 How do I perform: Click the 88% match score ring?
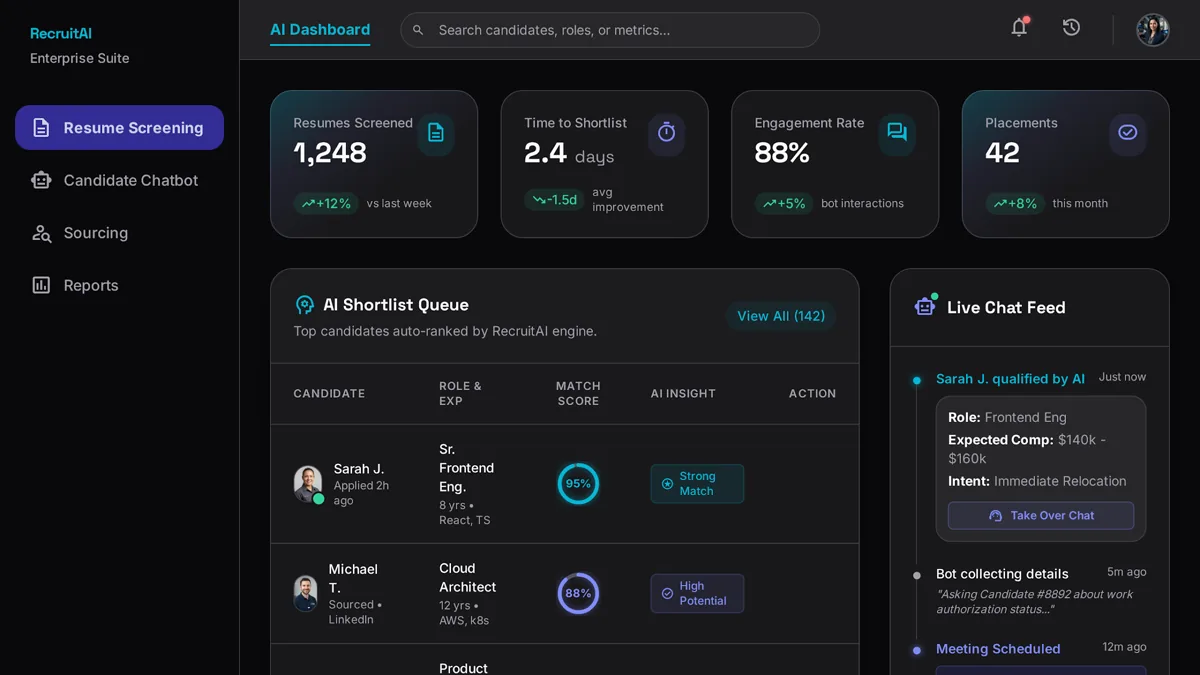(x=578, y=593)
